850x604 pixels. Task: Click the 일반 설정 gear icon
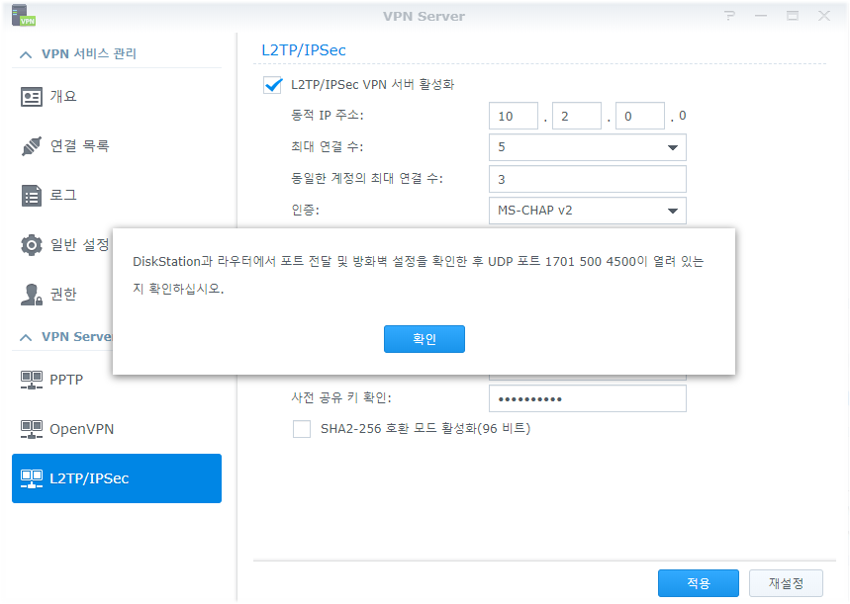(31, 245)
